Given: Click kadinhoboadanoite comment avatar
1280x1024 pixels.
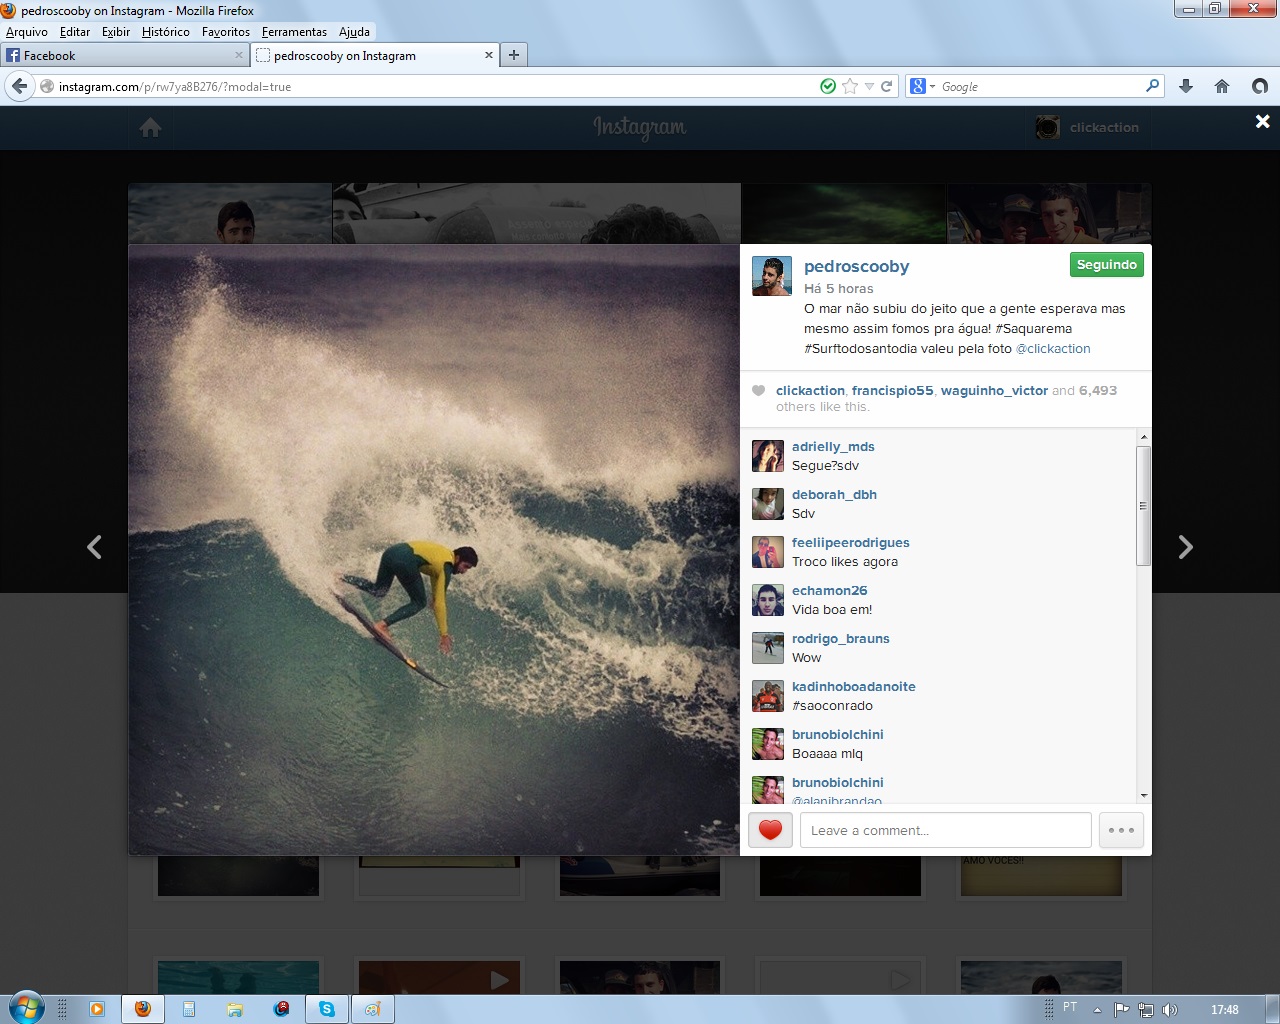Looking at the screenshot, I should point(768,696).
